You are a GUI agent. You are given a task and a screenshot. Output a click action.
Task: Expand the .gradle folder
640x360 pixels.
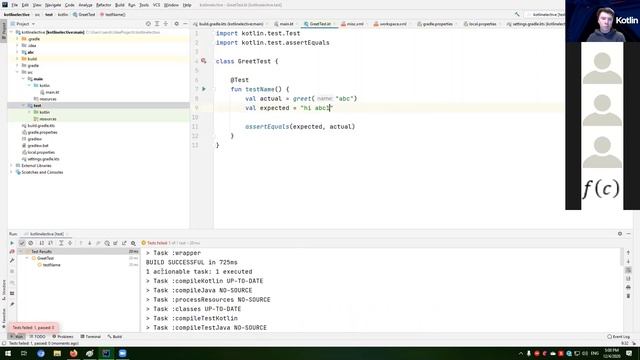click(18, 39)
